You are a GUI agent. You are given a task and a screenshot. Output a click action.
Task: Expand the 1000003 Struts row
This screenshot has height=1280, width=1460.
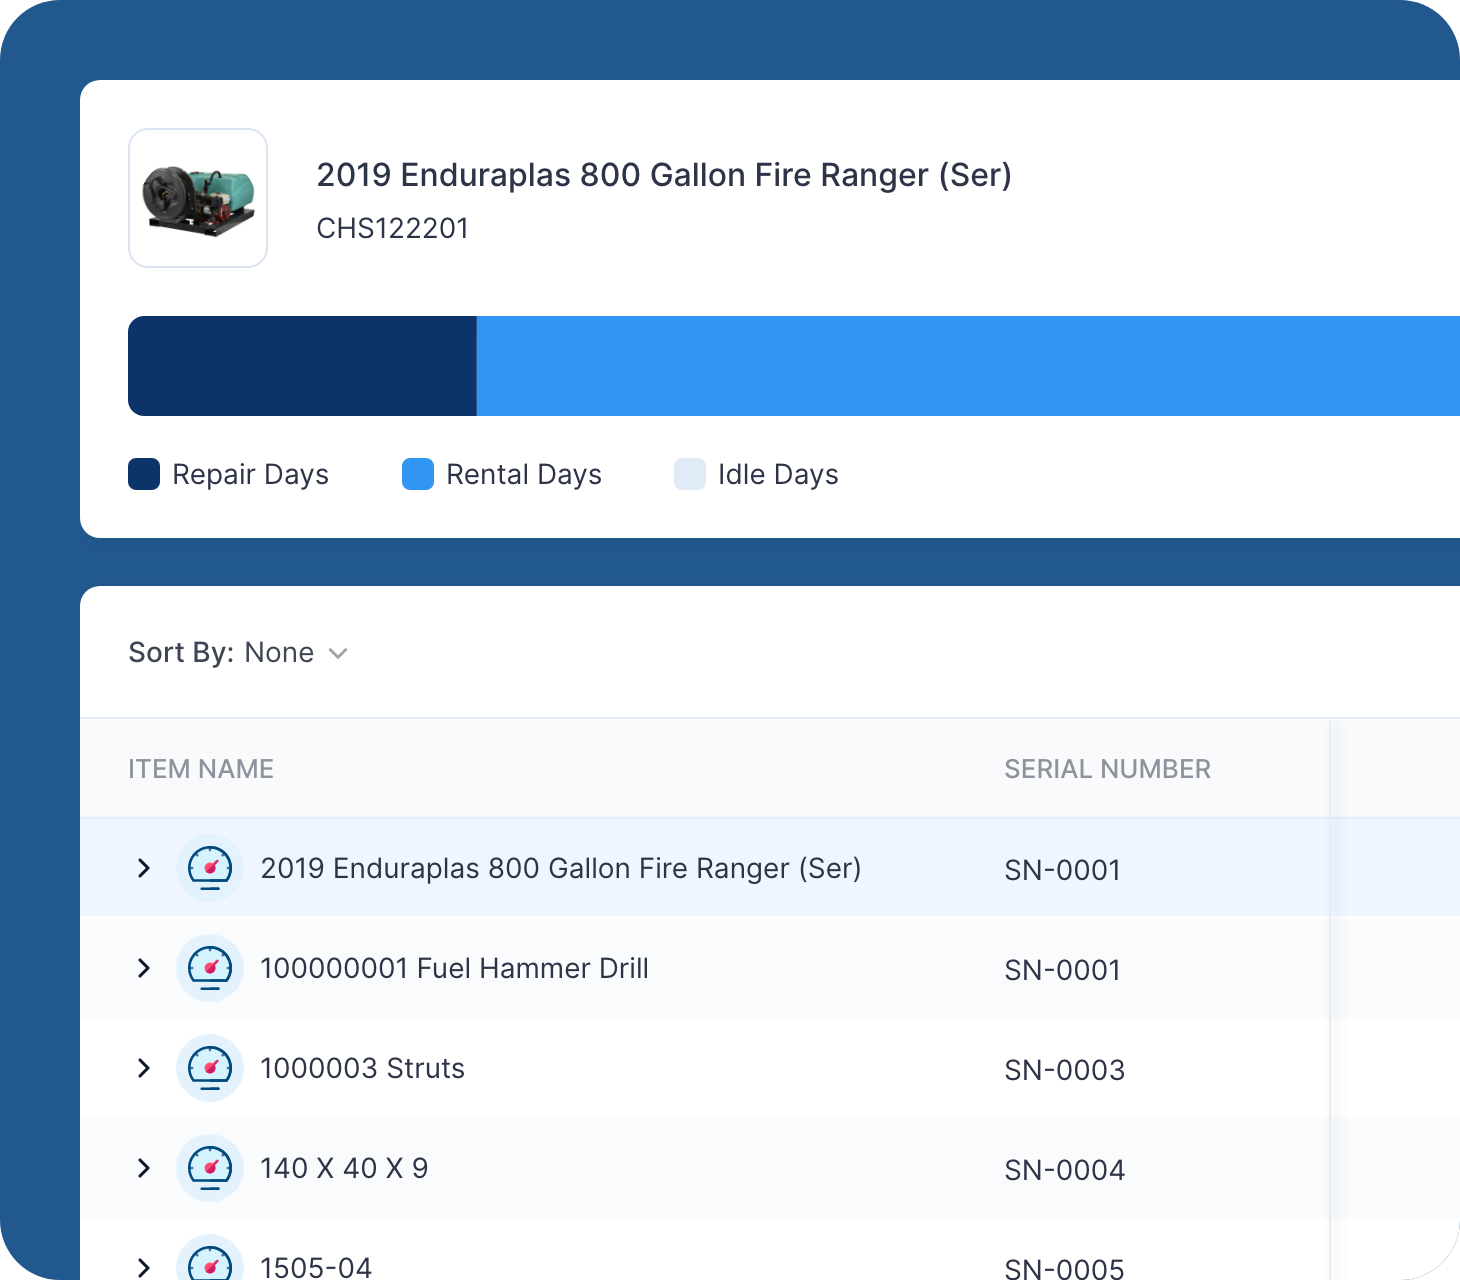point(144,1068)
